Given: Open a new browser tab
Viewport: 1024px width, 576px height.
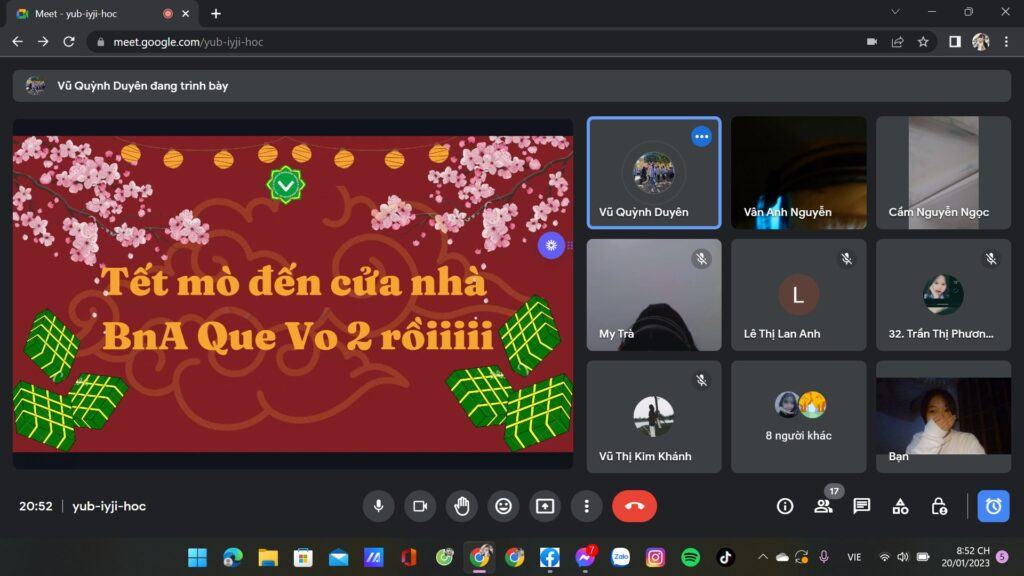Looking at the screenshot, I should [x=216, y=14].
